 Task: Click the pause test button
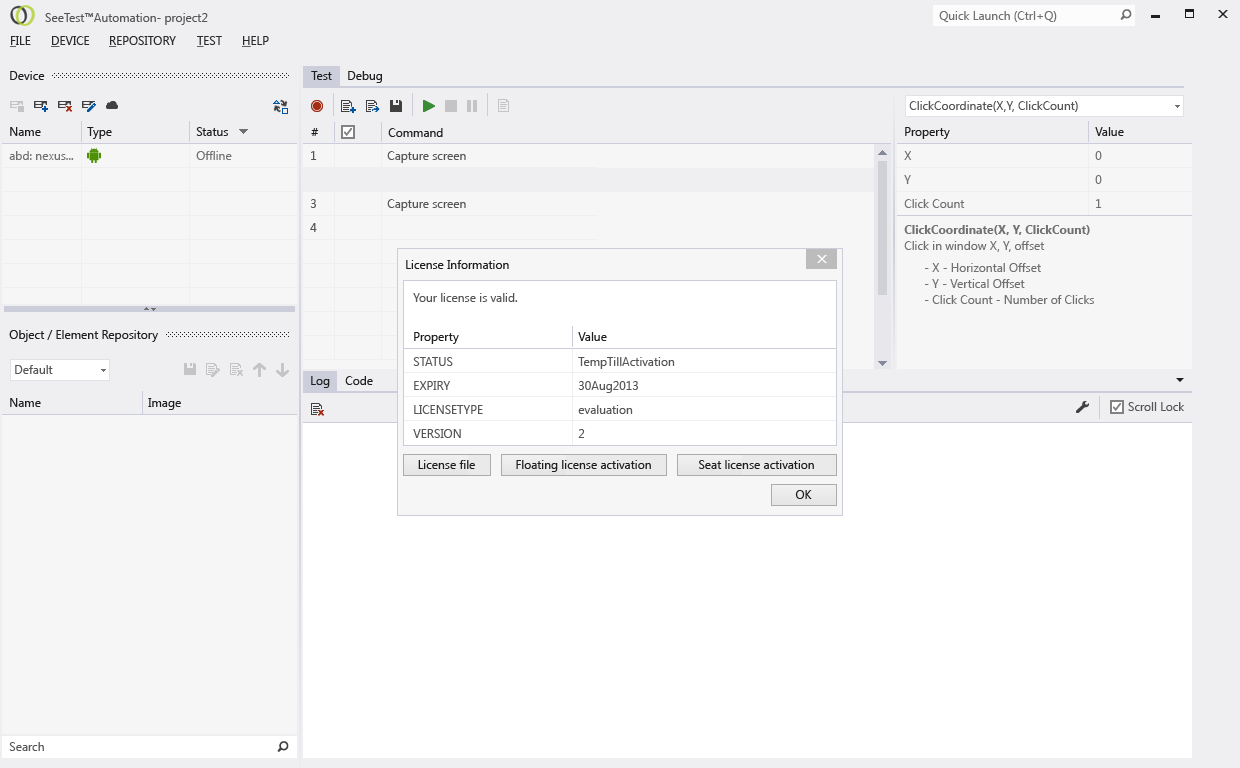(x=472, y=106)
